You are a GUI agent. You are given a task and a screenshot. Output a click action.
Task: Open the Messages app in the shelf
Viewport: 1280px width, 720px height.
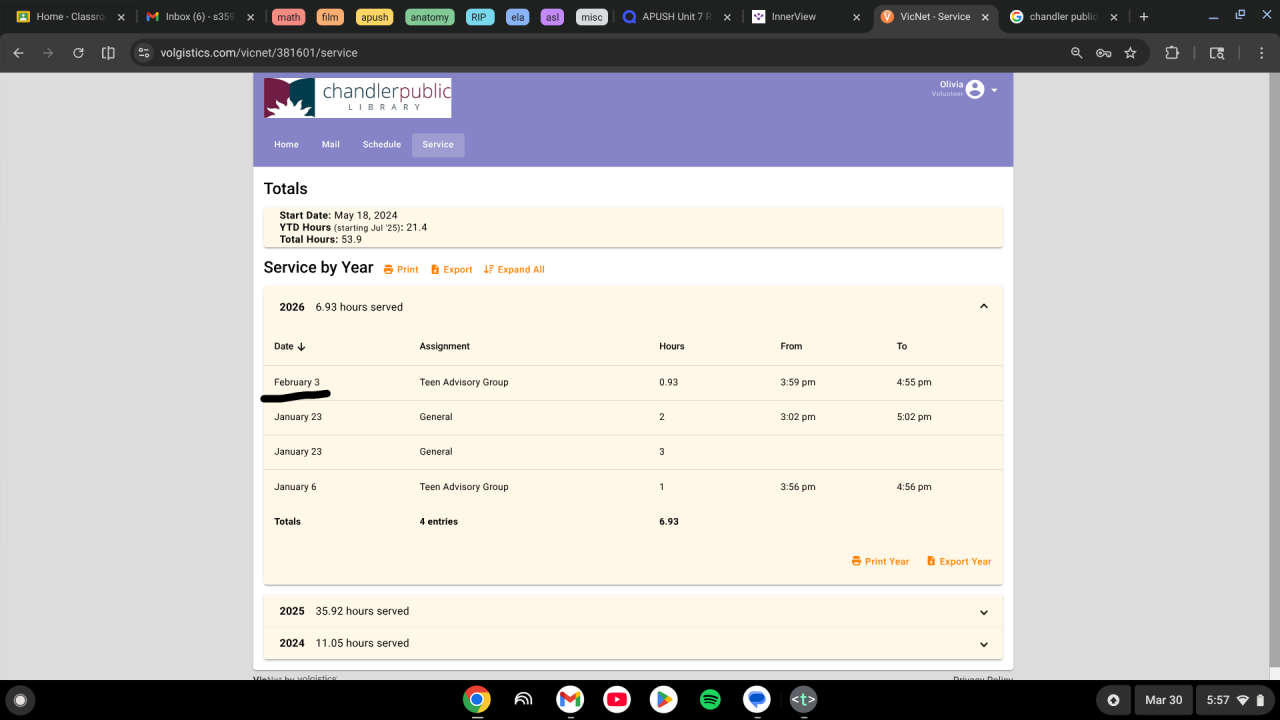757,700
